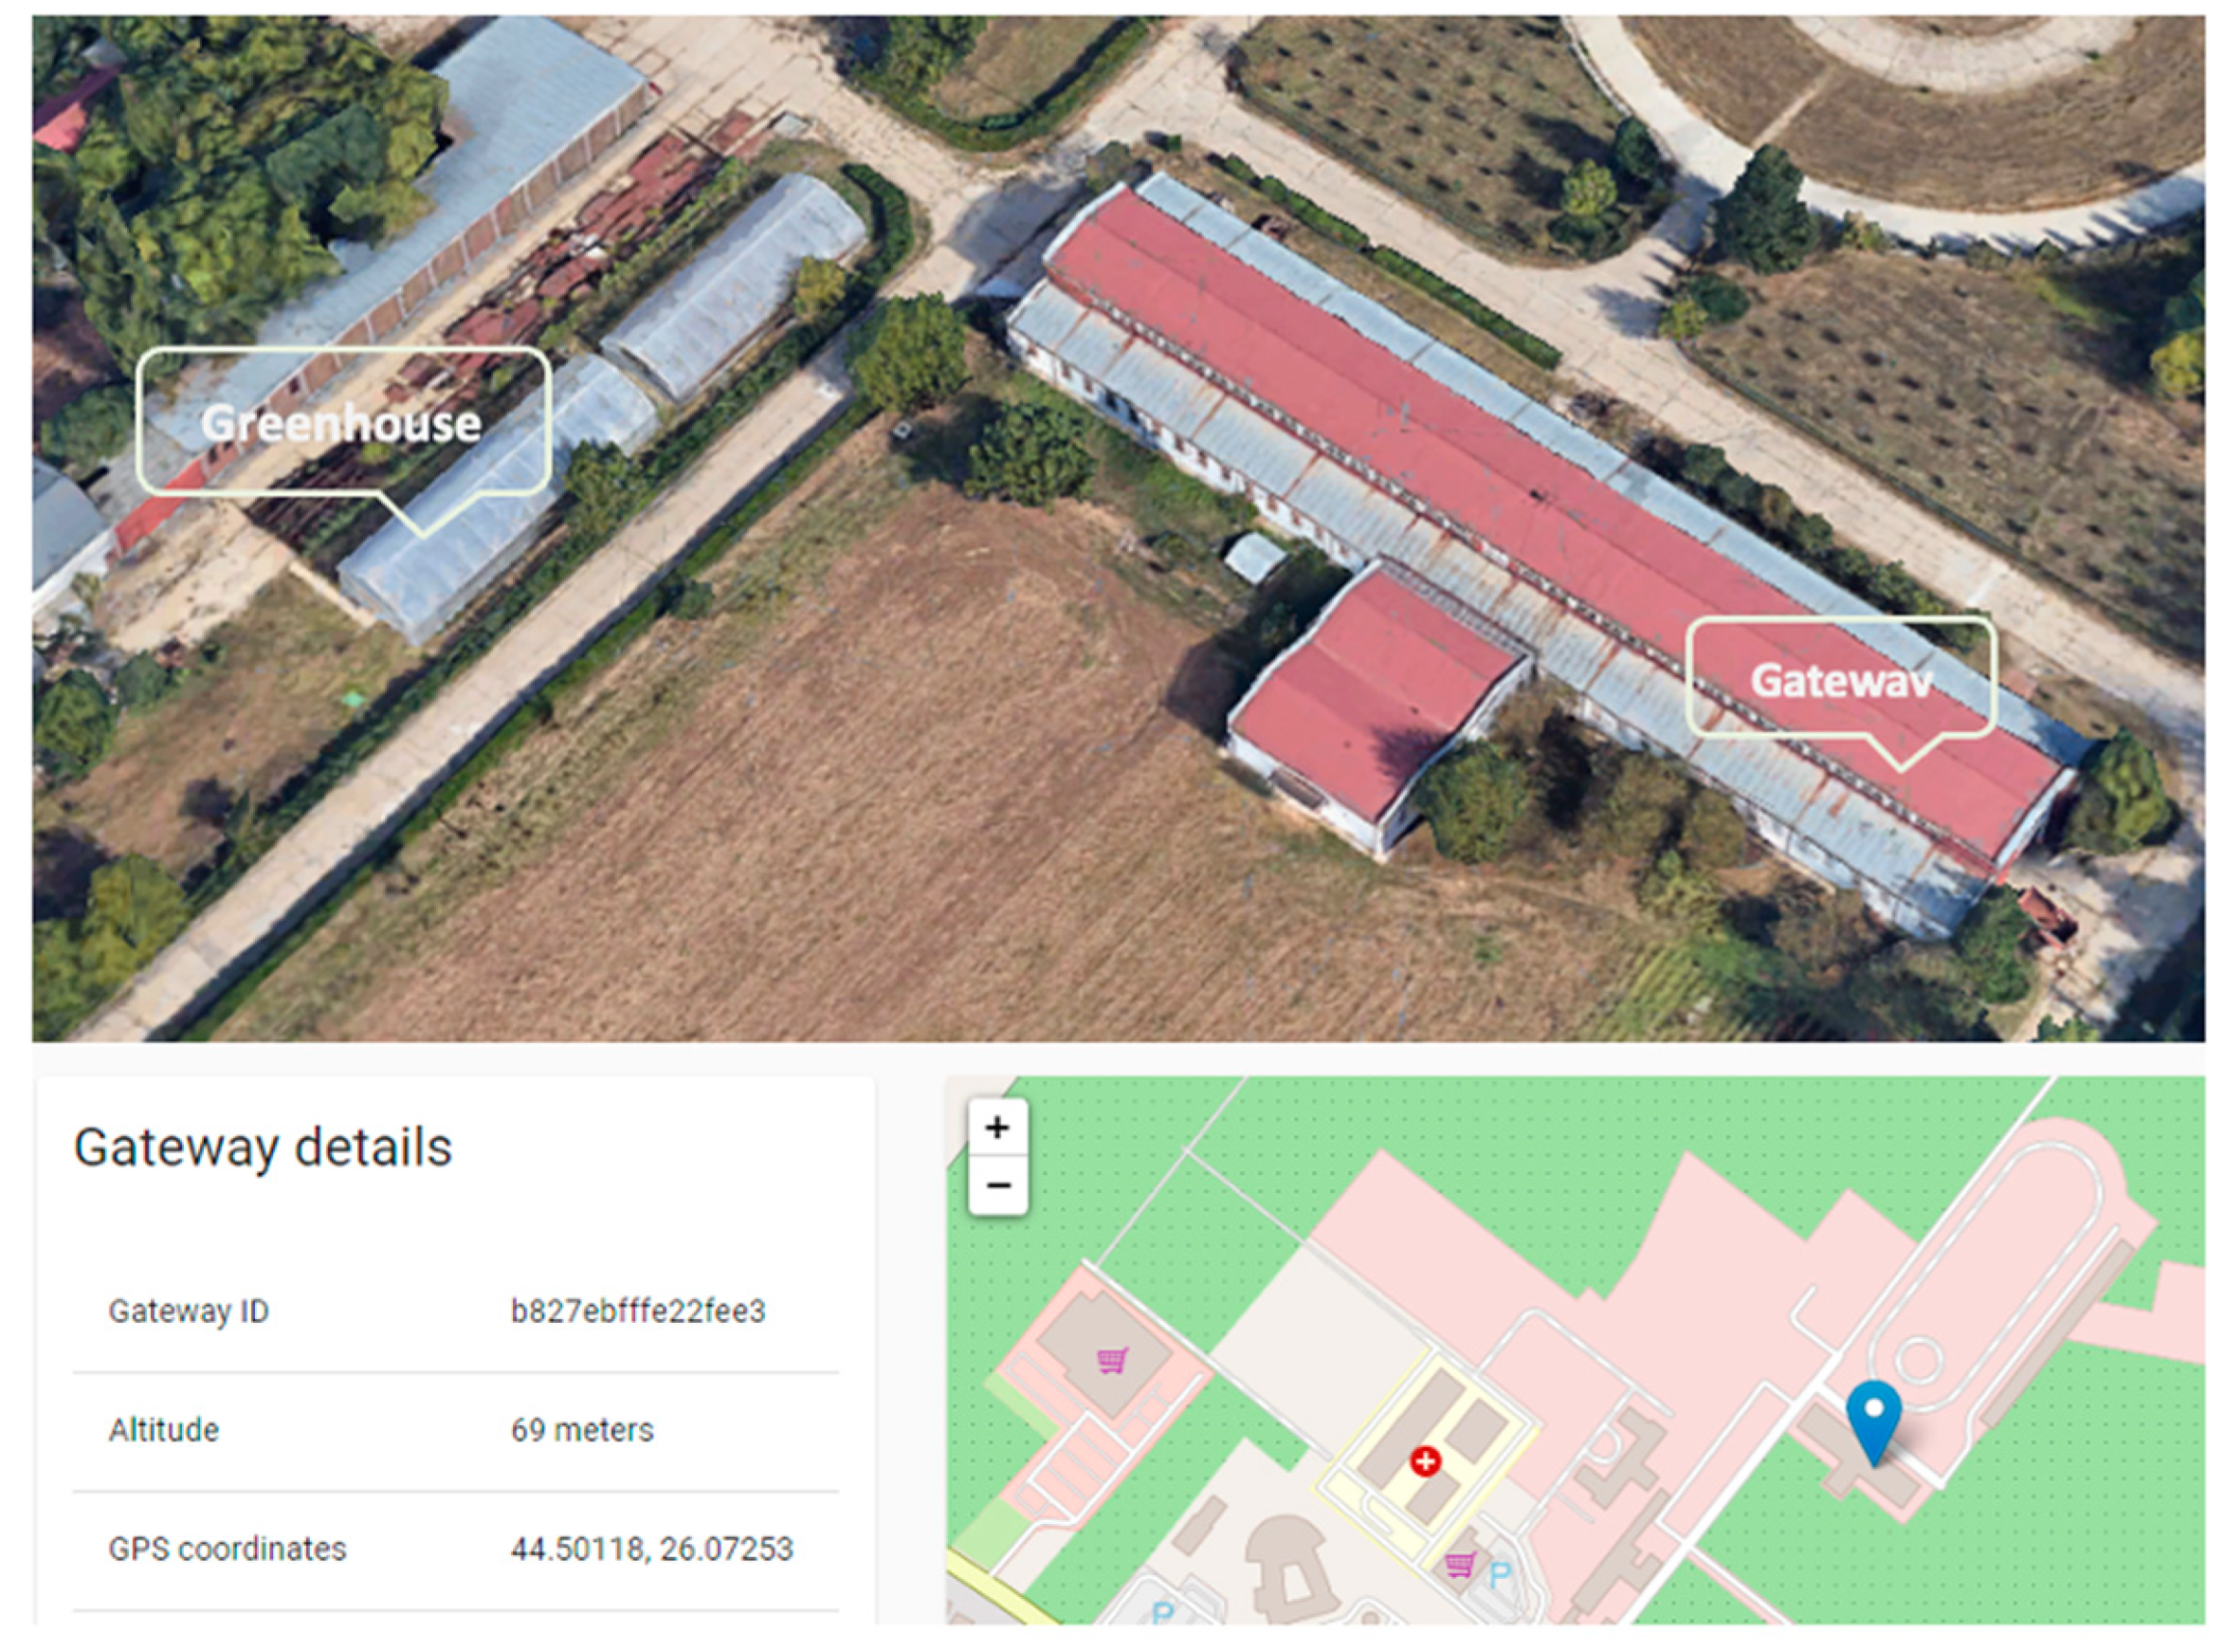
Task: Click the blue parking P symbol near lower cart
Action: click(1499, 1577)
